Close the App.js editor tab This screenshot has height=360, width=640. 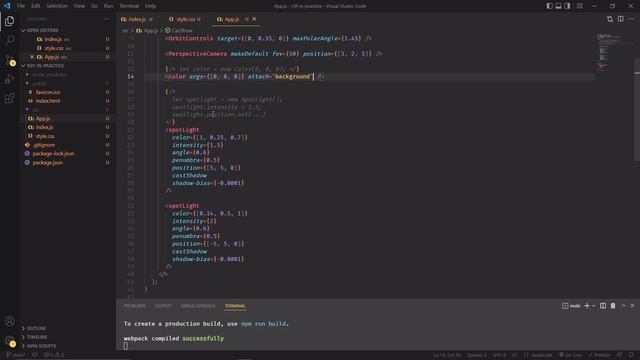254,19
